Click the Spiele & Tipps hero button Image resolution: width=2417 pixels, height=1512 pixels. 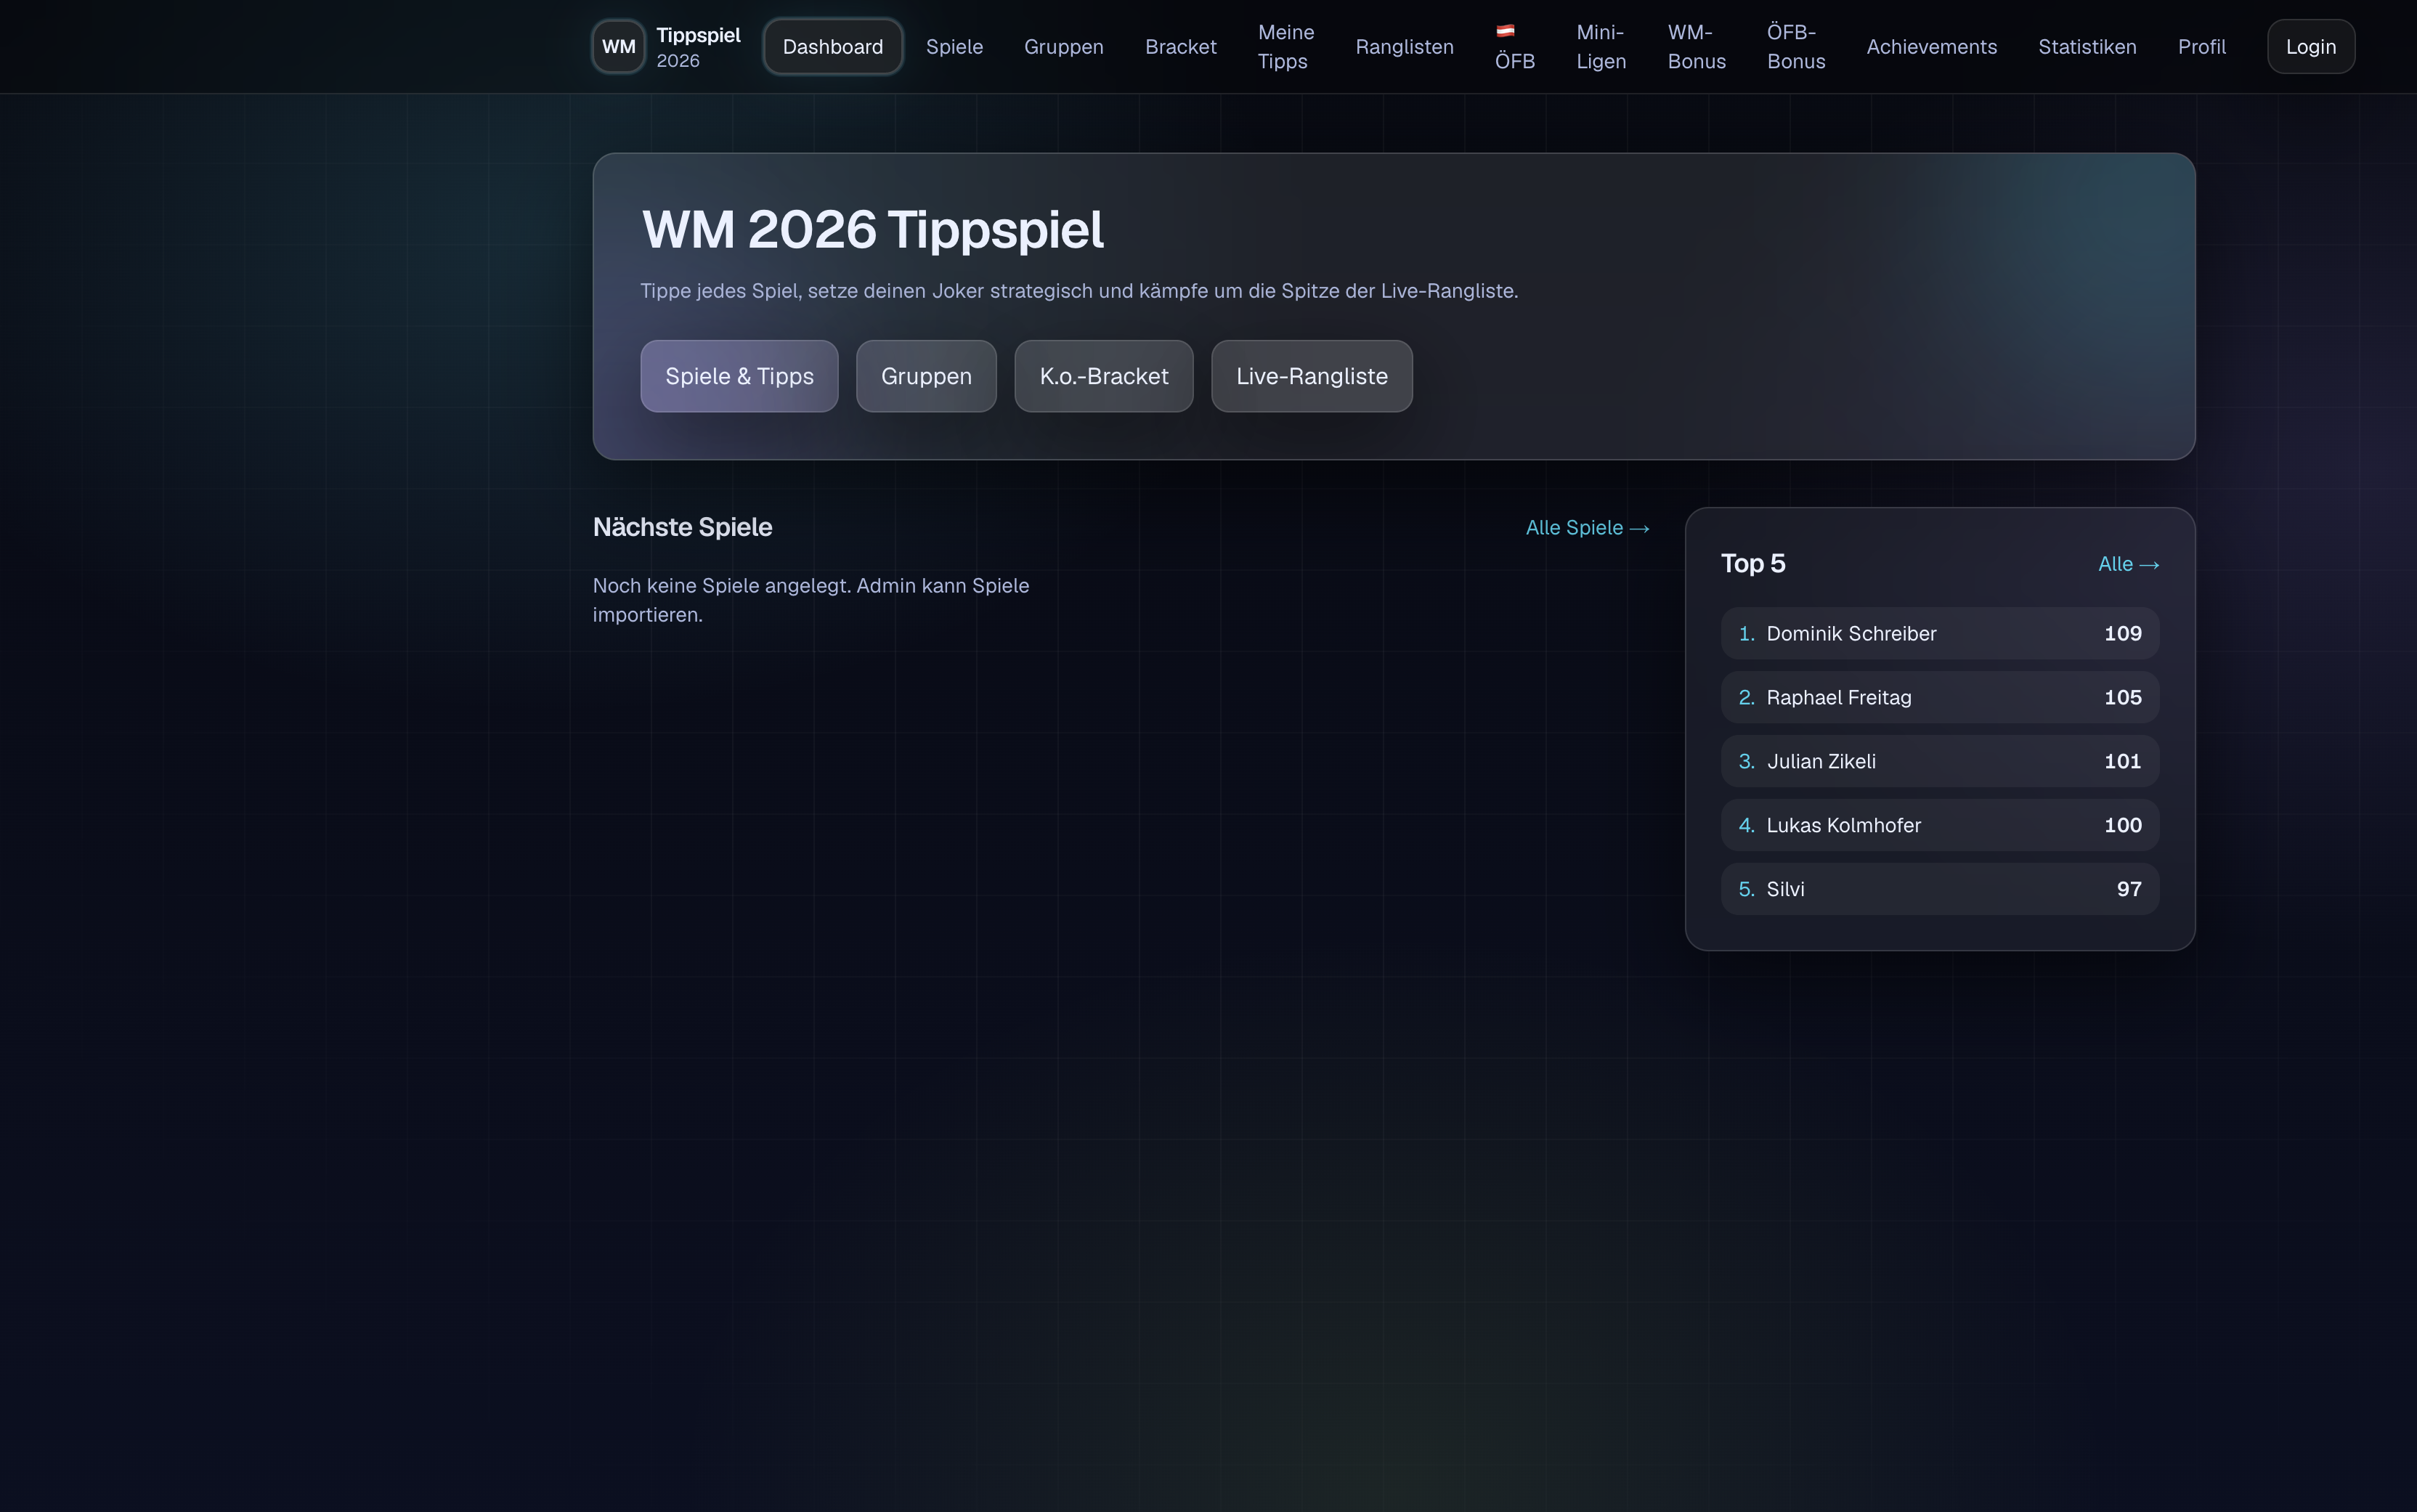pos(739,376)
